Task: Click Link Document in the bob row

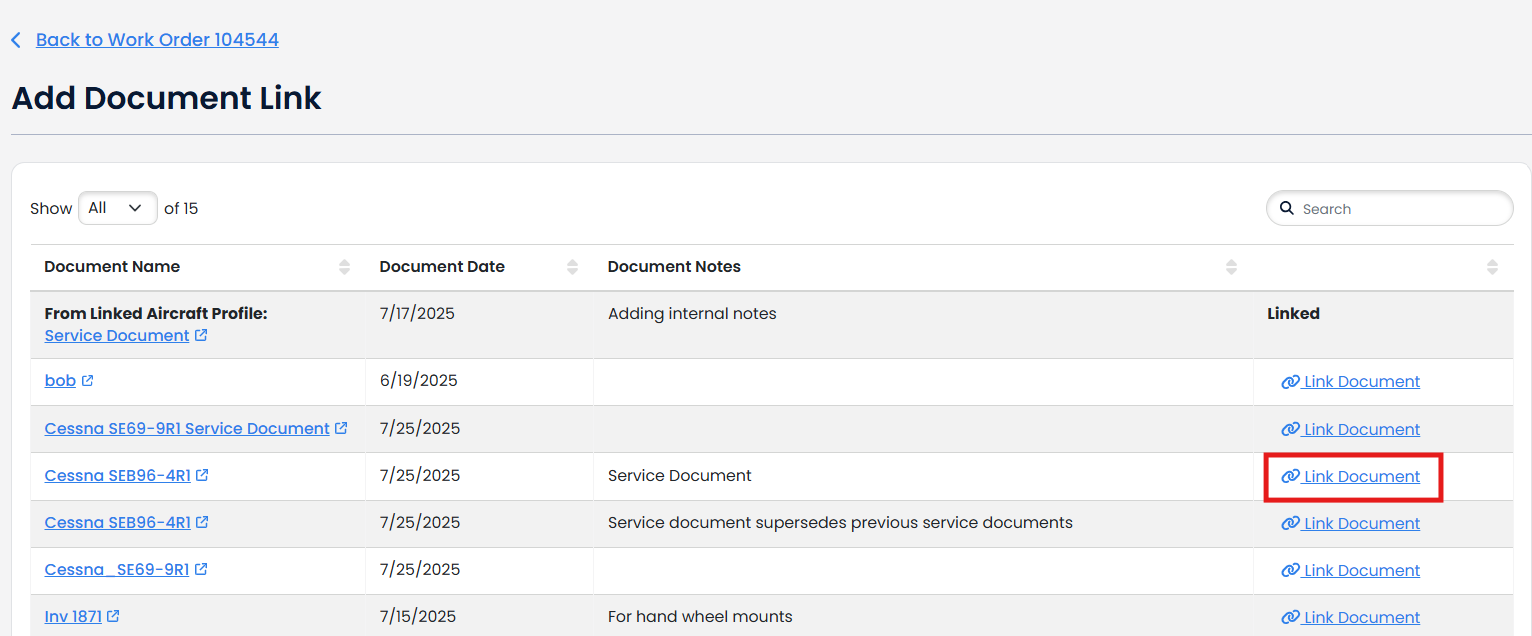Action: pyautogui.click(x=1350, y=381)
